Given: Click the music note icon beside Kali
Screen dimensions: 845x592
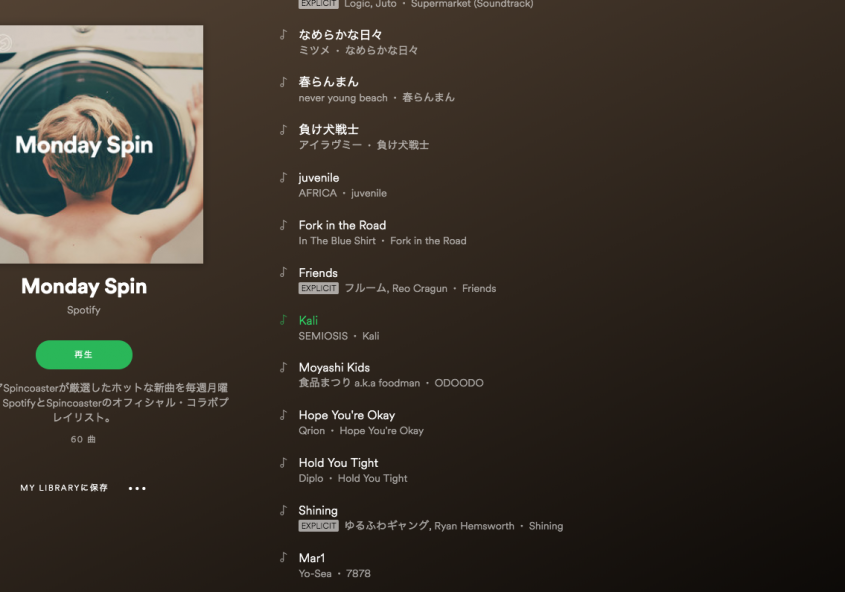Looking at the screenshot, I should point(283,319).
